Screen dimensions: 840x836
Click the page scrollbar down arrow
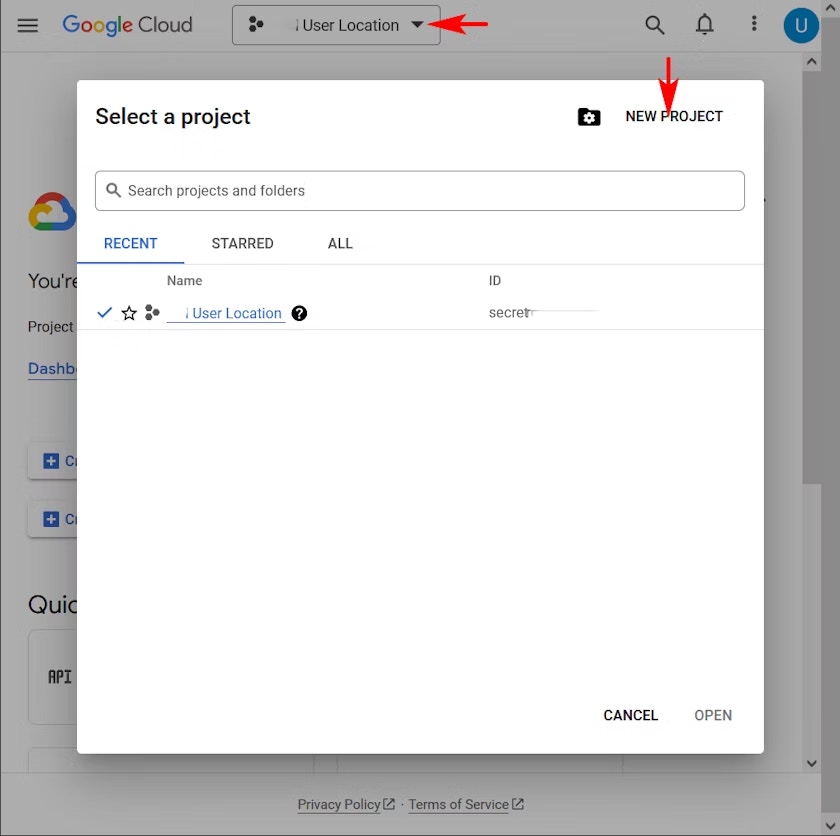[x=811, y=763]
